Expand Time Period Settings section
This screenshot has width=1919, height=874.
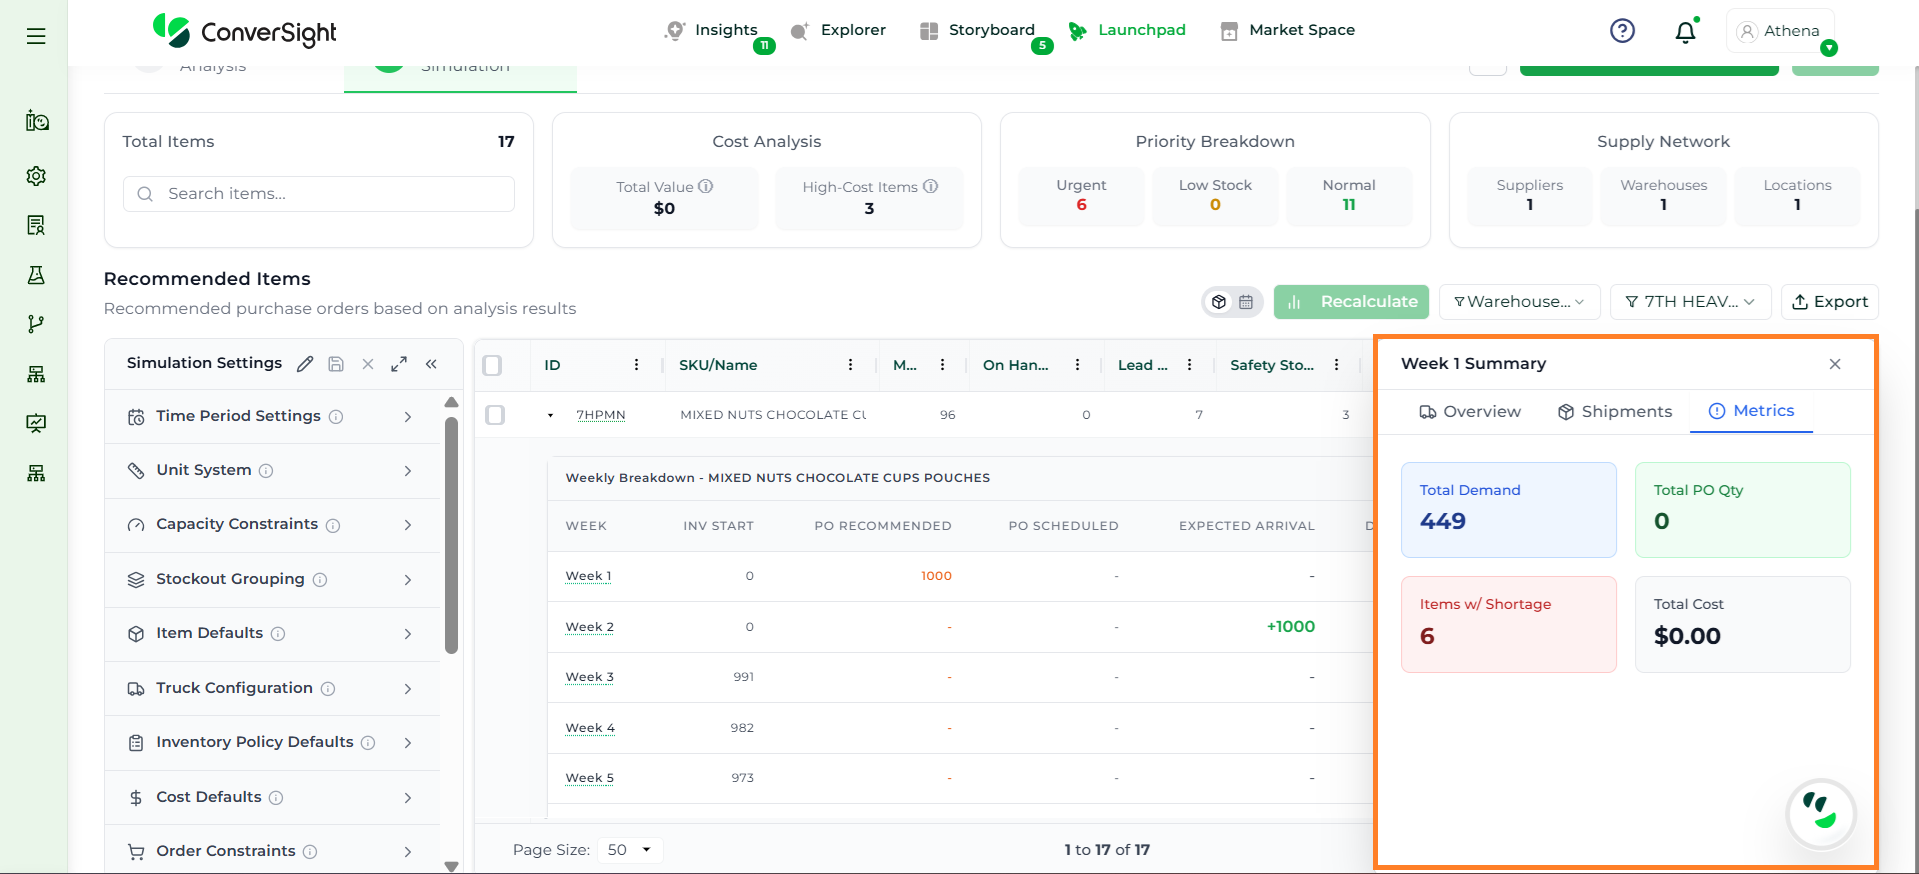pos(272,416)
